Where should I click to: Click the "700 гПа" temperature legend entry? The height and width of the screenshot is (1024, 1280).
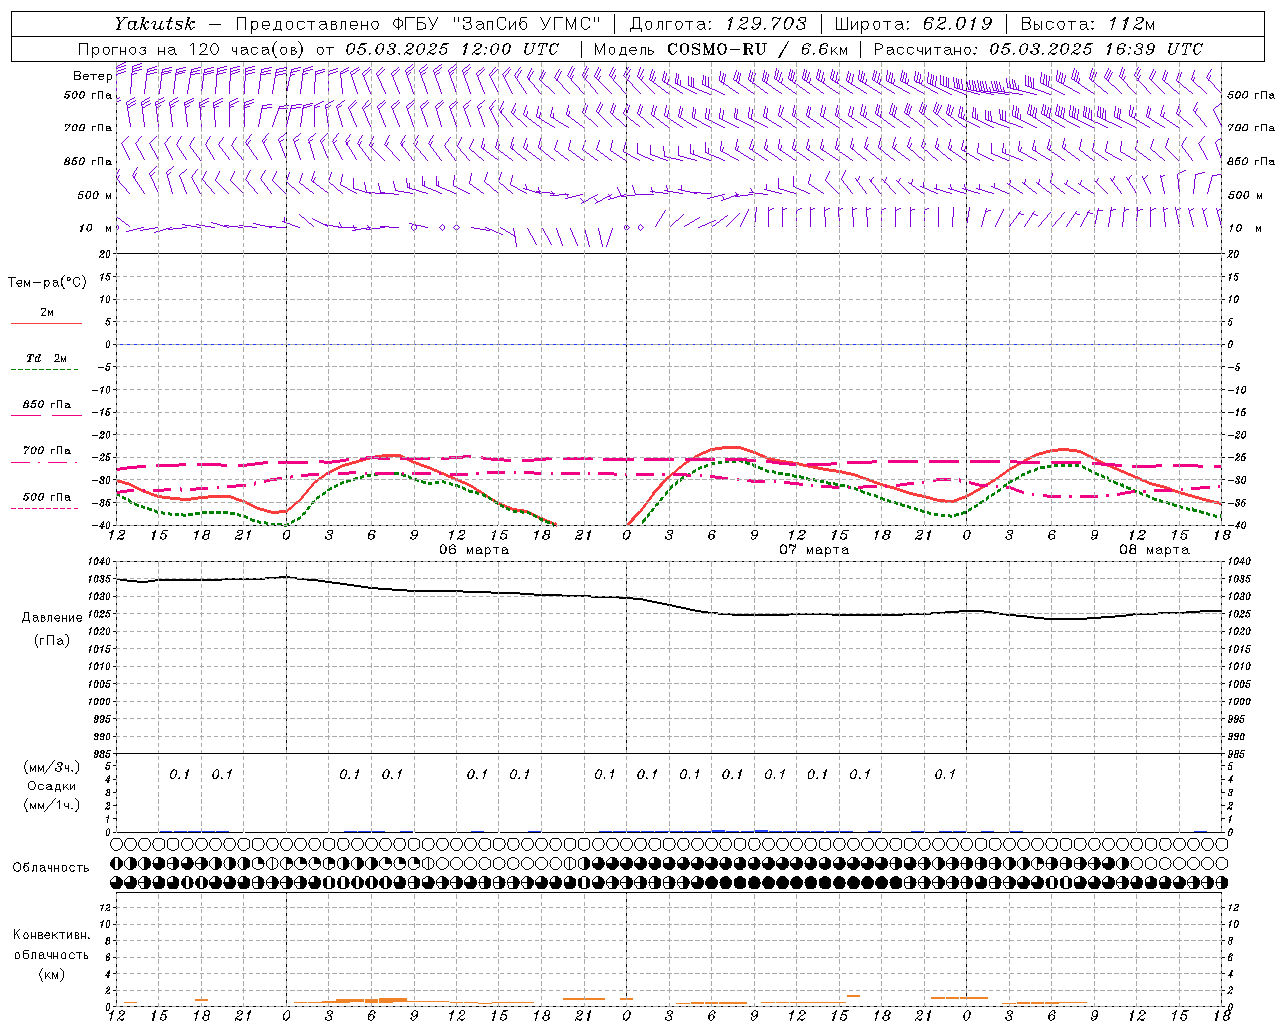(47, 451)
